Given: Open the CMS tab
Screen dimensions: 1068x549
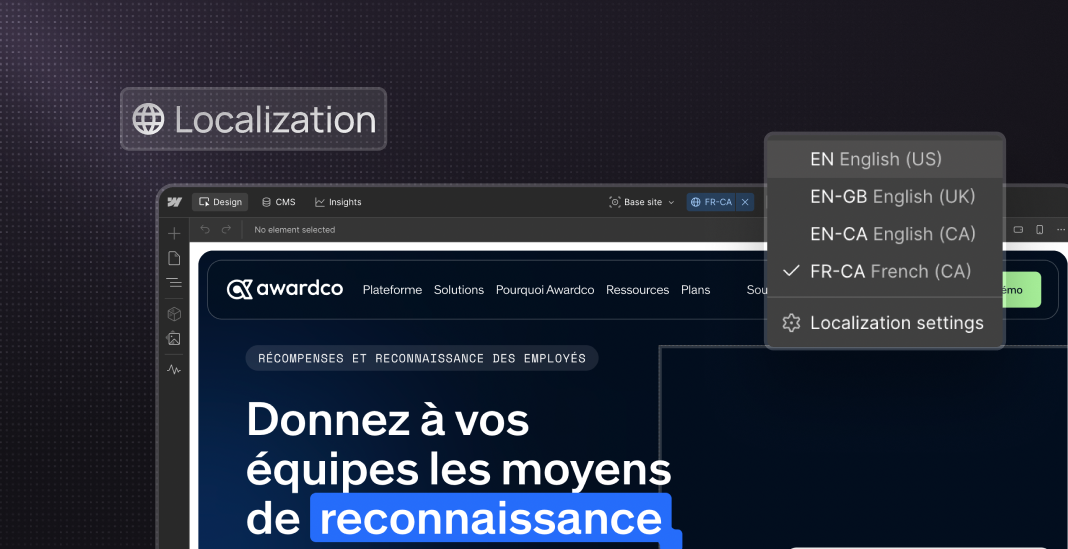Looking at the screenshot, I should 279,202.
